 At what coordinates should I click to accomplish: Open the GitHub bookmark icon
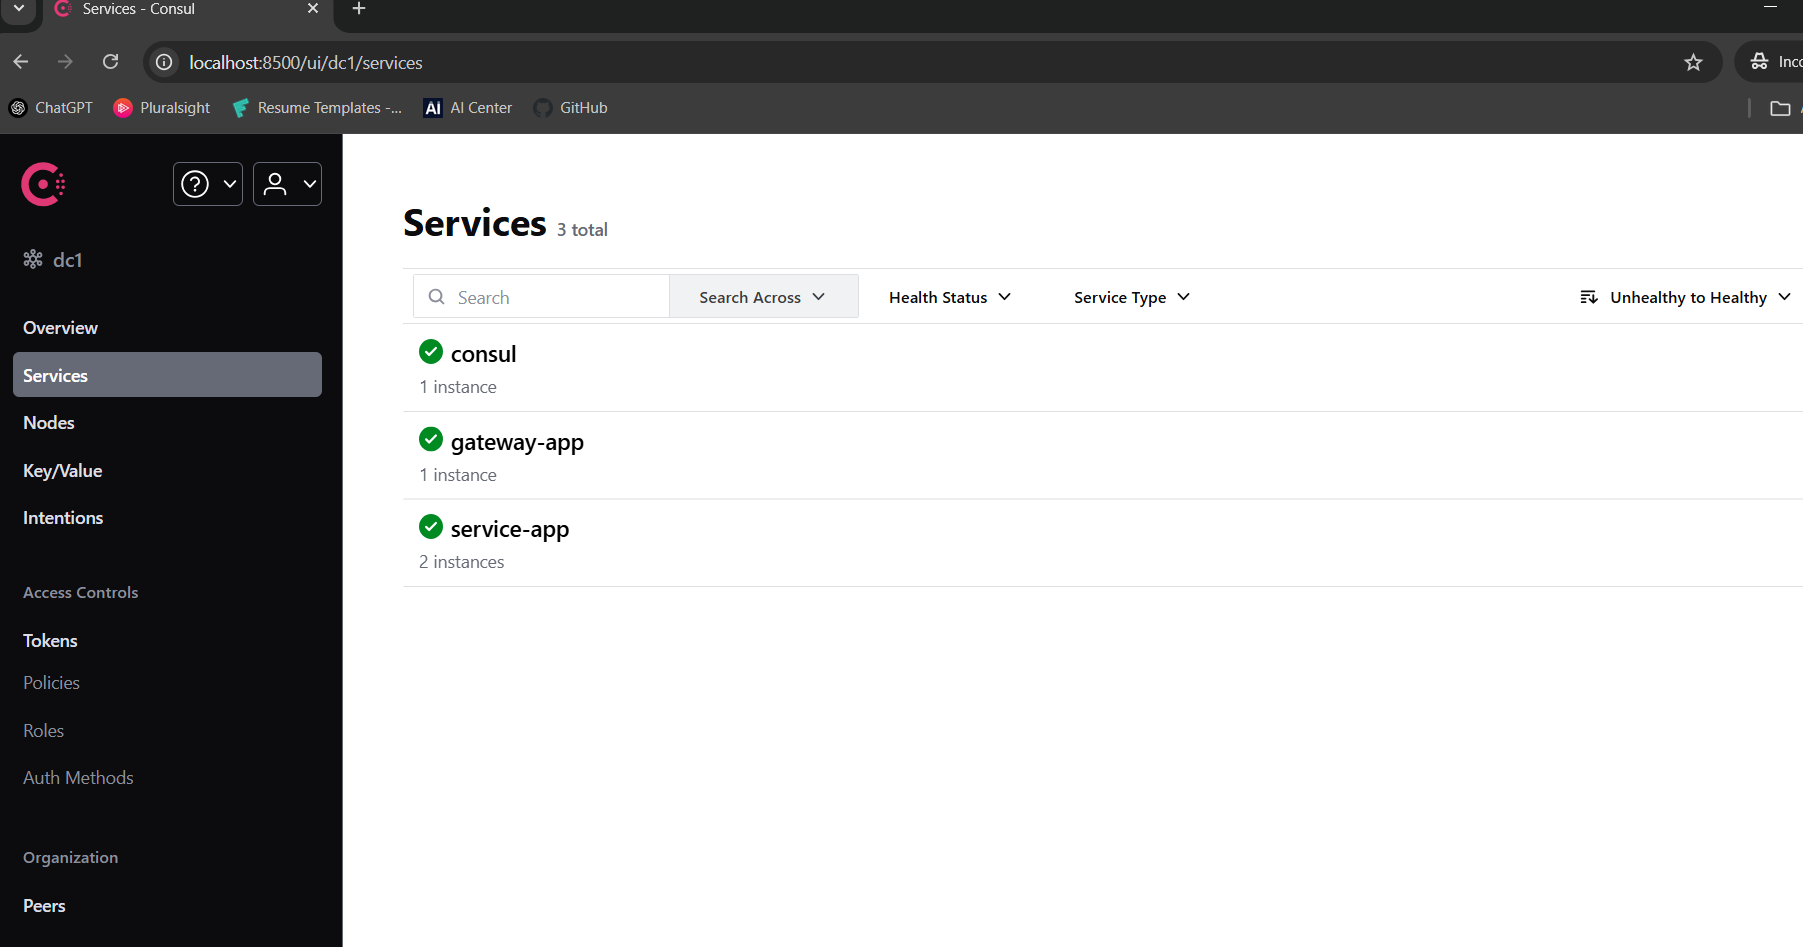click(543, 107)
